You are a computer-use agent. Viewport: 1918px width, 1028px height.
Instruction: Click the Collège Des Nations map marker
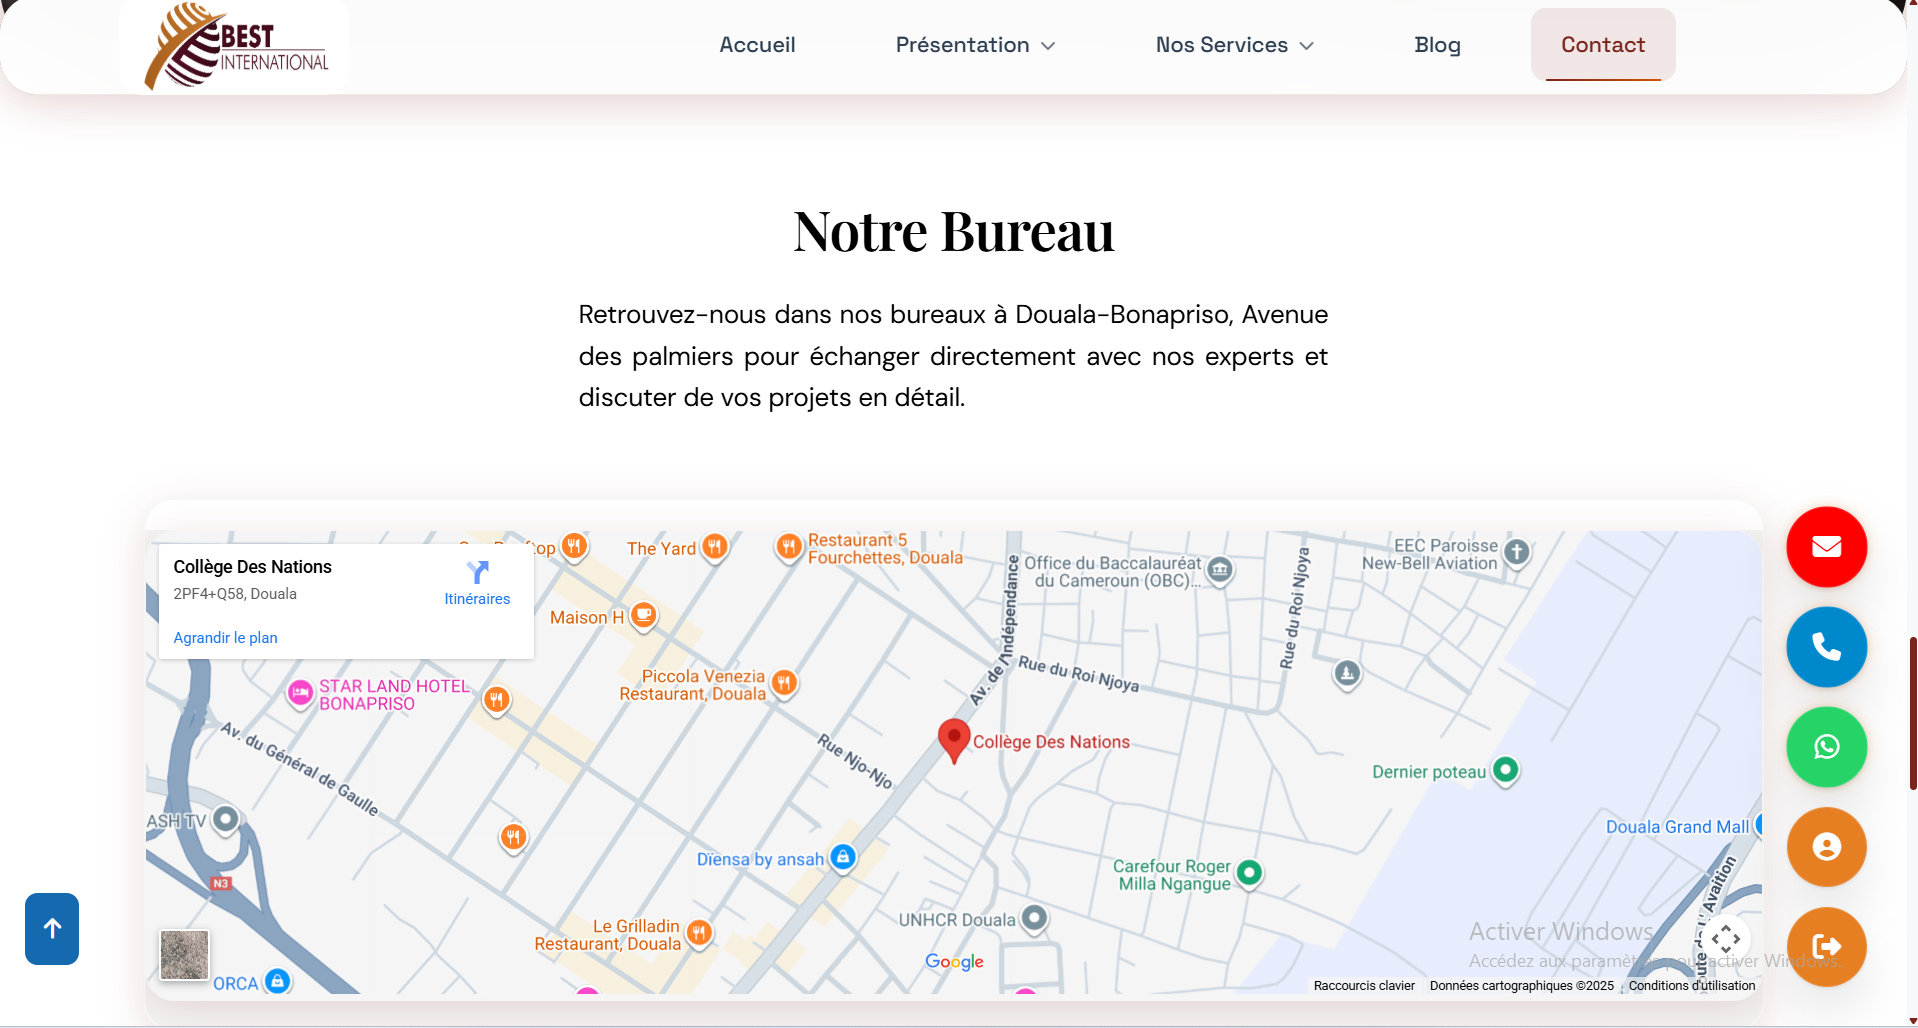[x=953, y=740]
